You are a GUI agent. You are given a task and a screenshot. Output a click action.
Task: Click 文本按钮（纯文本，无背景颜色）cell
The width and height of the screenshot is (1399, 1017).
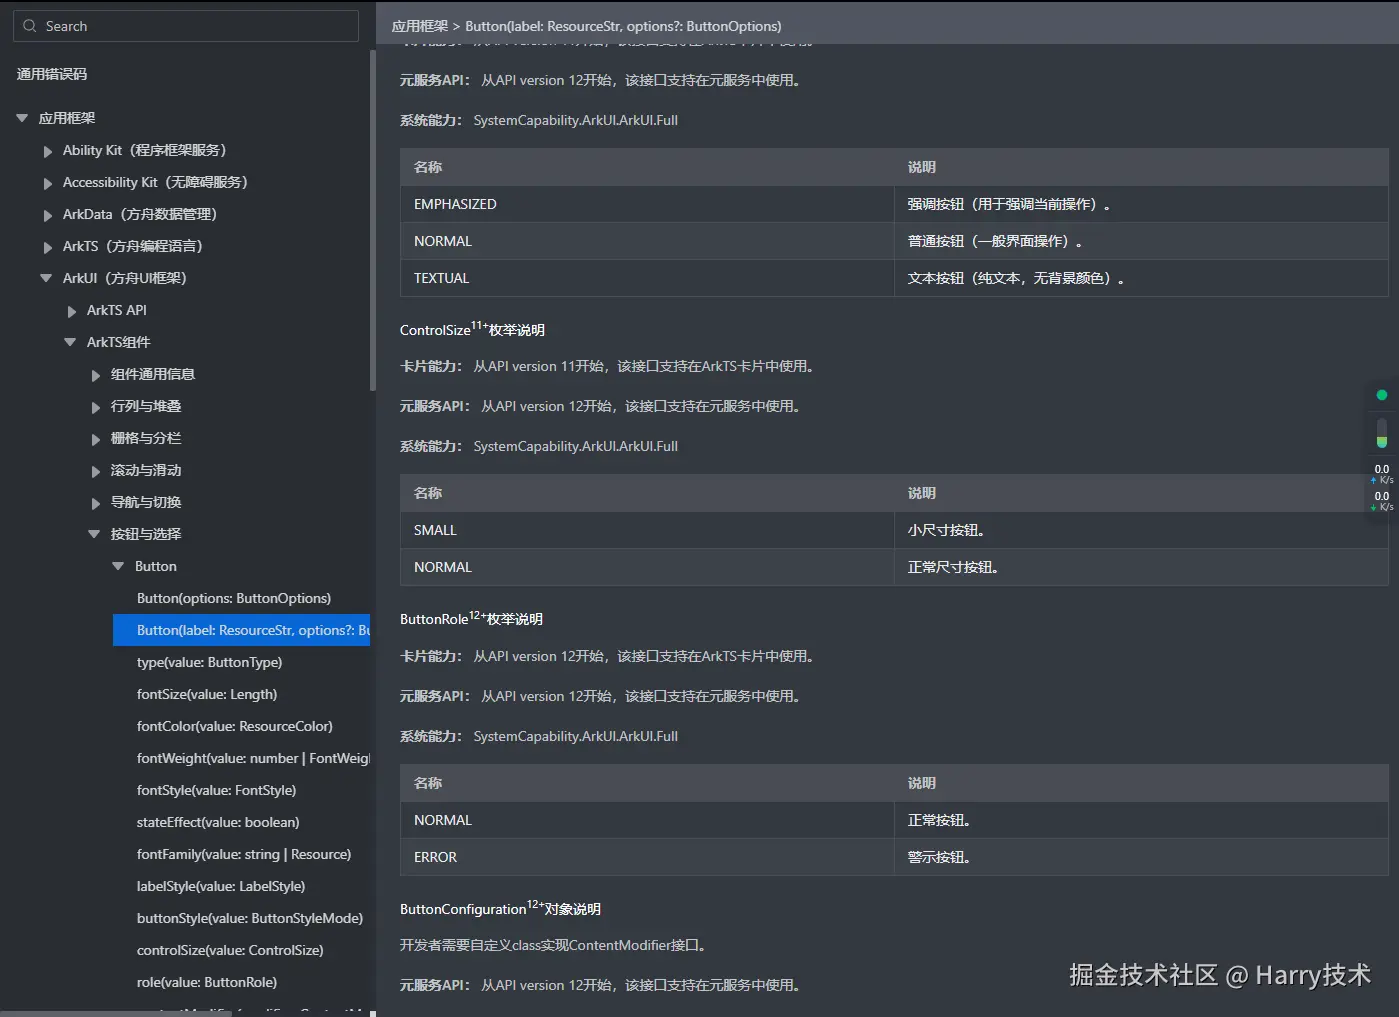pyautogui.click(x=1141, y=278)
